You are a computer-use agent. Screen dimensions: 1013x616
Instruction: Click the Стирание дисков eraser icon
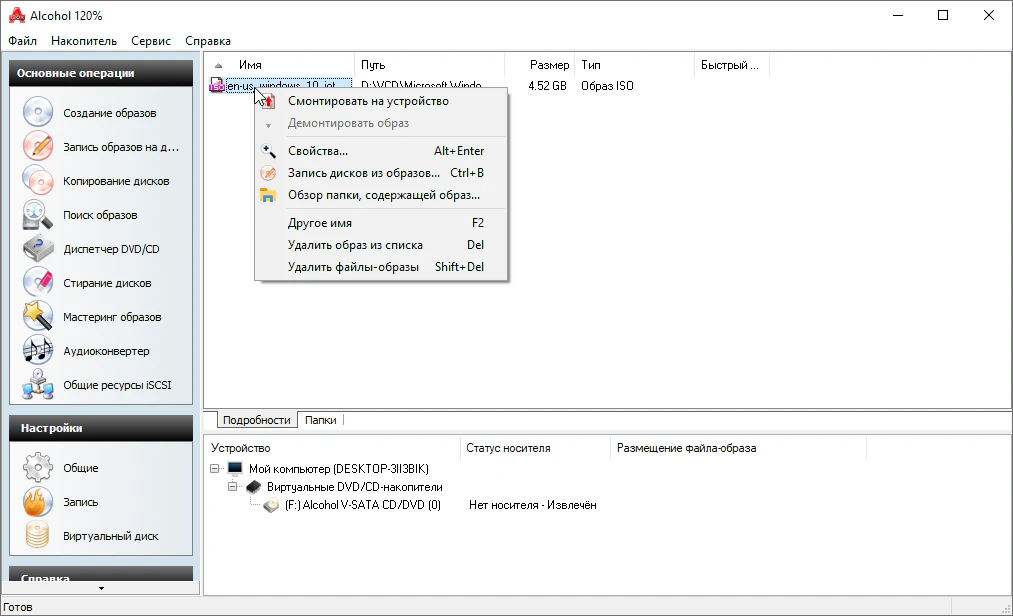[x=37, y=283]
